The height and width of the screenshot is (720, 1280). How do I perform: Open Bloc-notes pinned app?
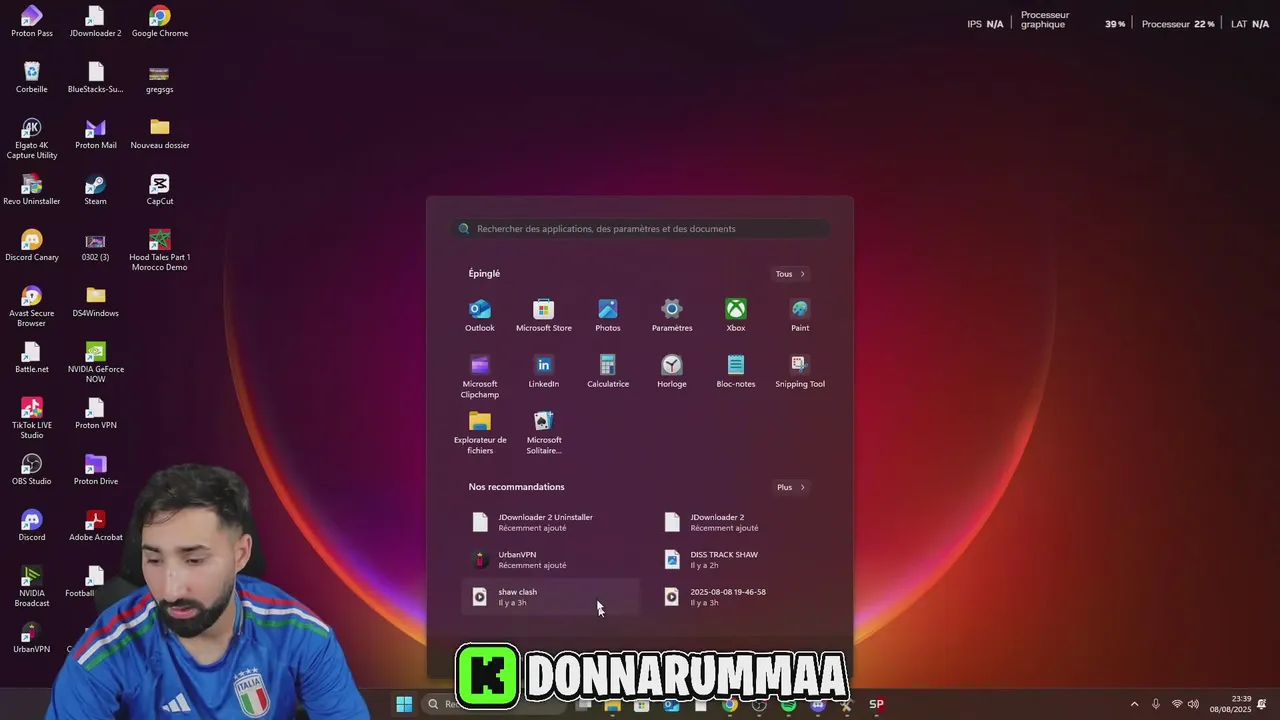736,372
